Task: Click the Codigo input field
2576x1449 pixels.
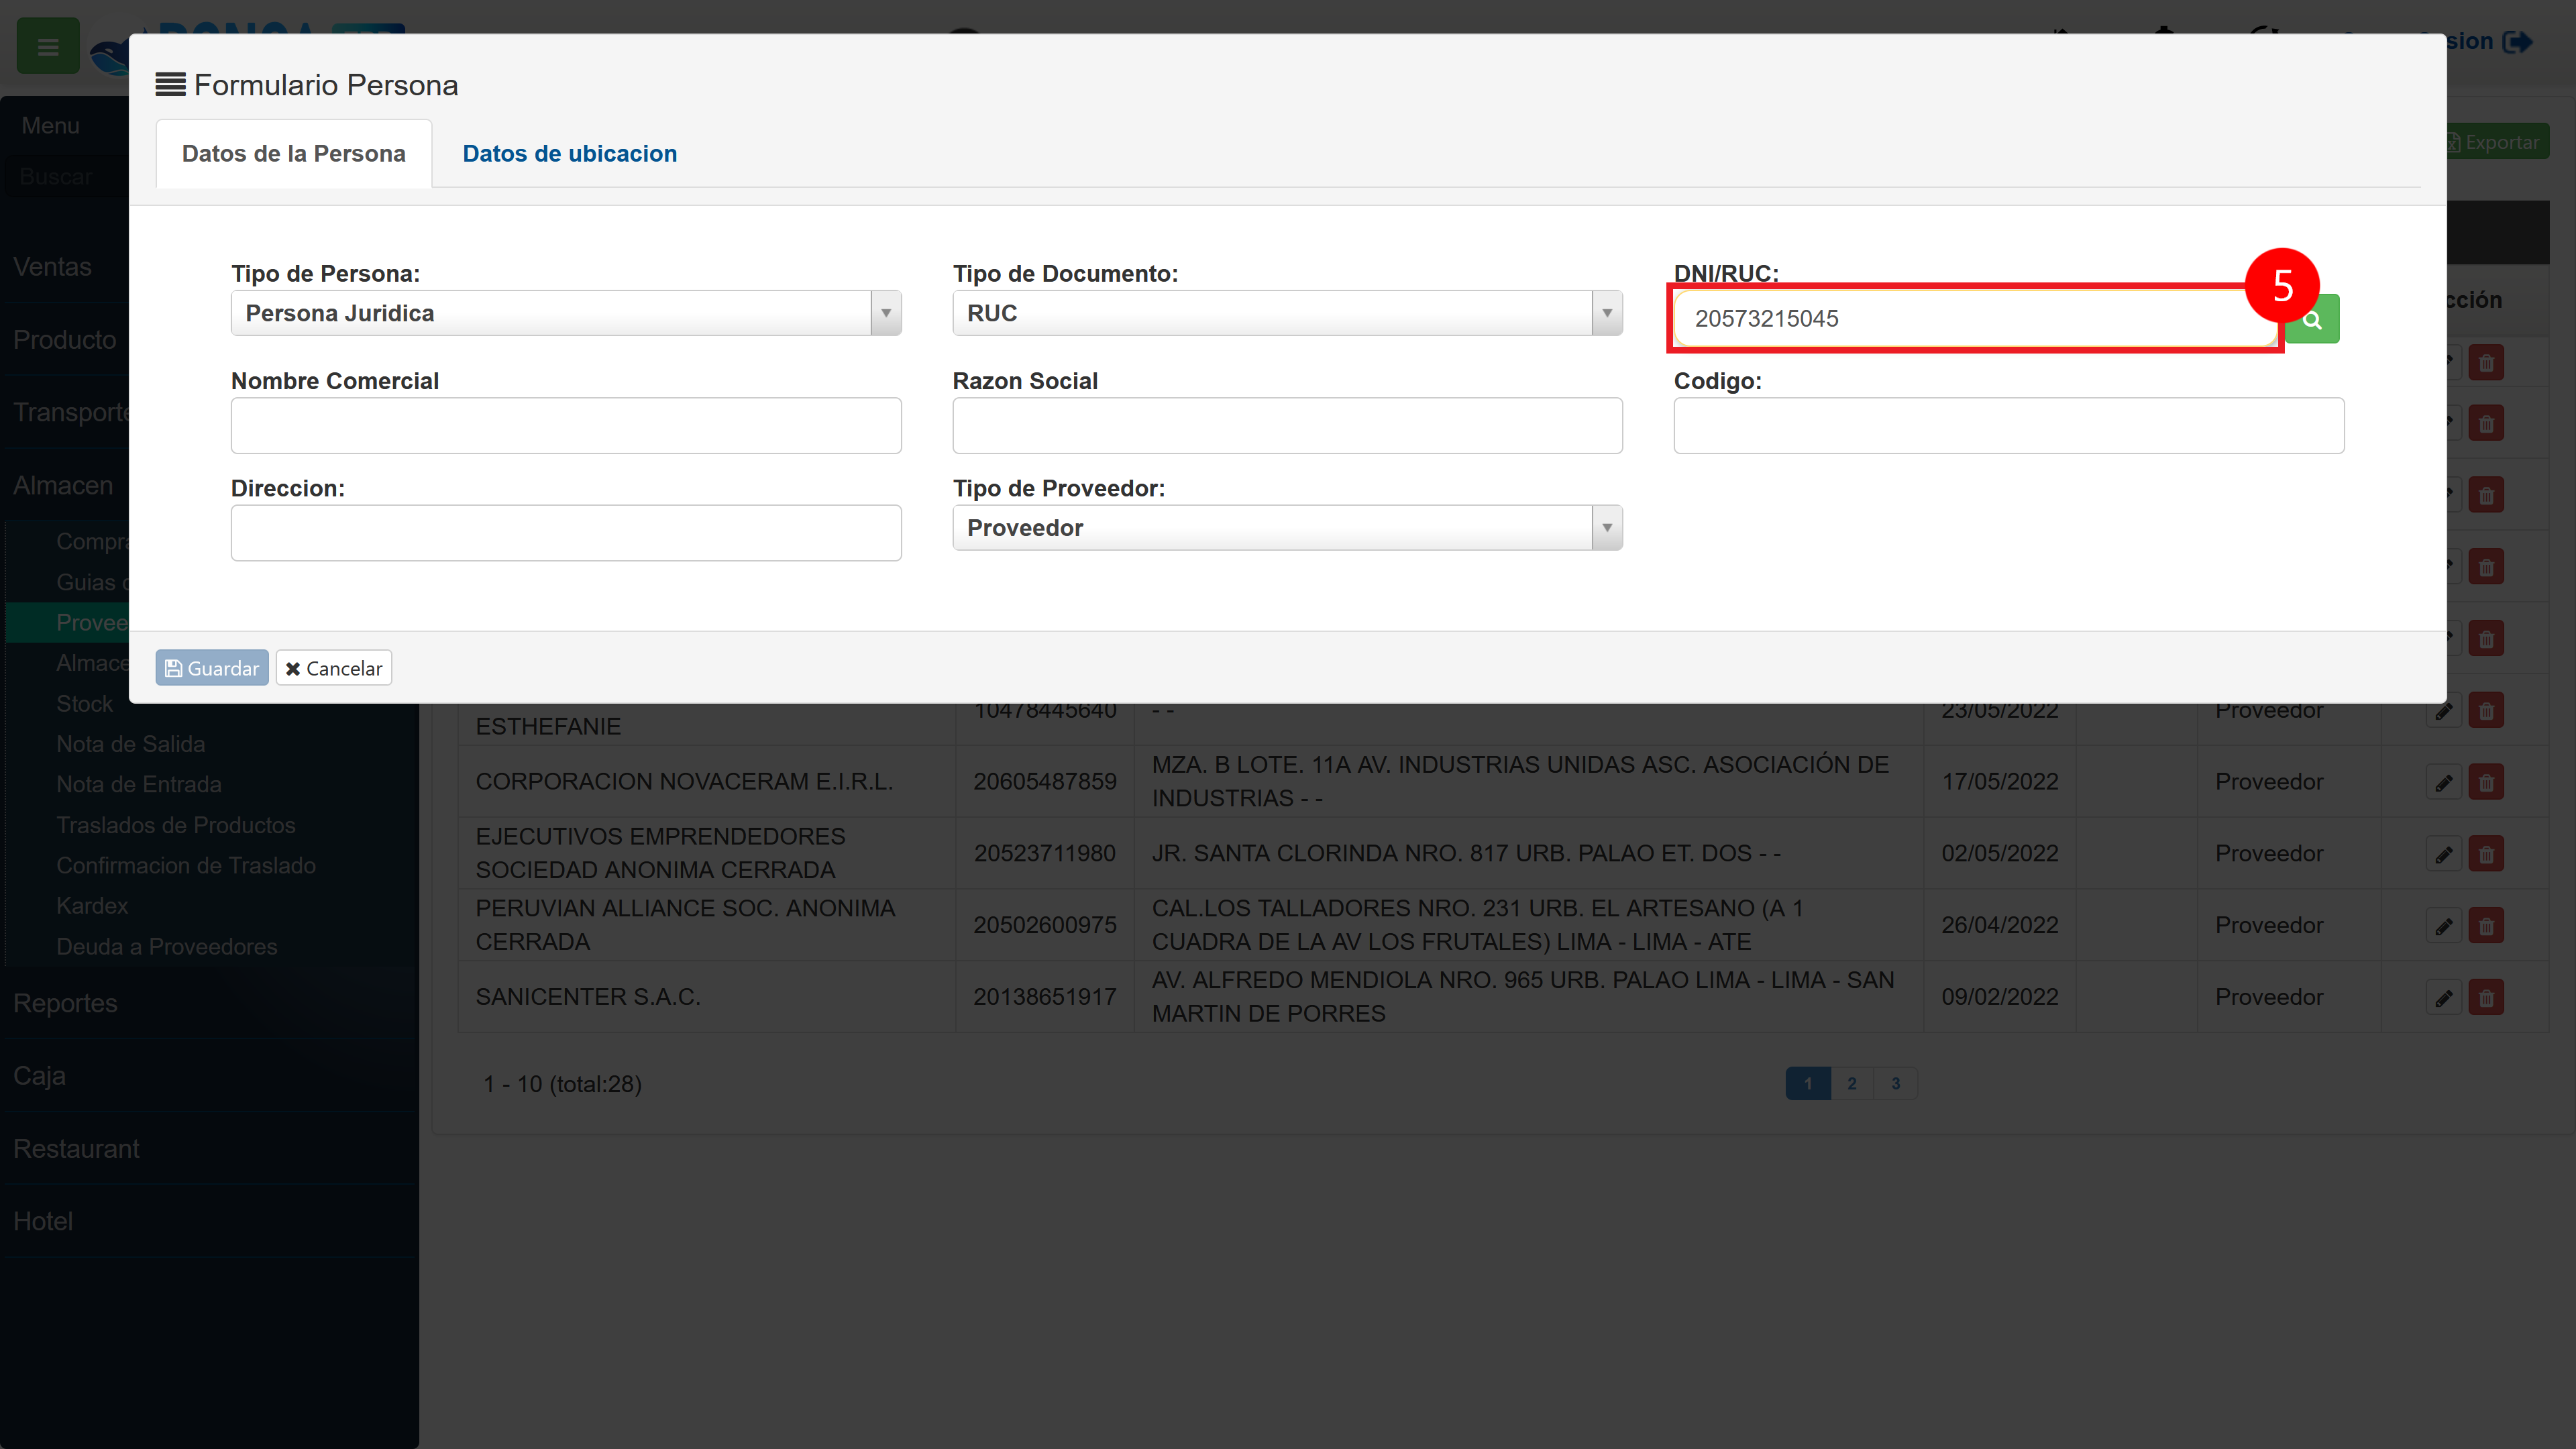Action: (x=2009, y=426)
